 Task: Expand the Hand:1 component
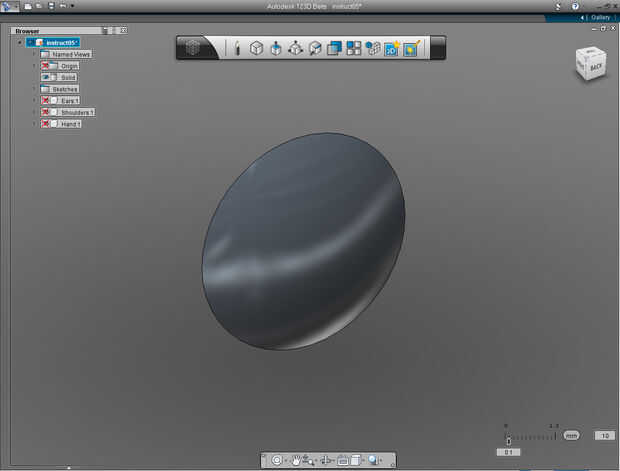(34, 124)
